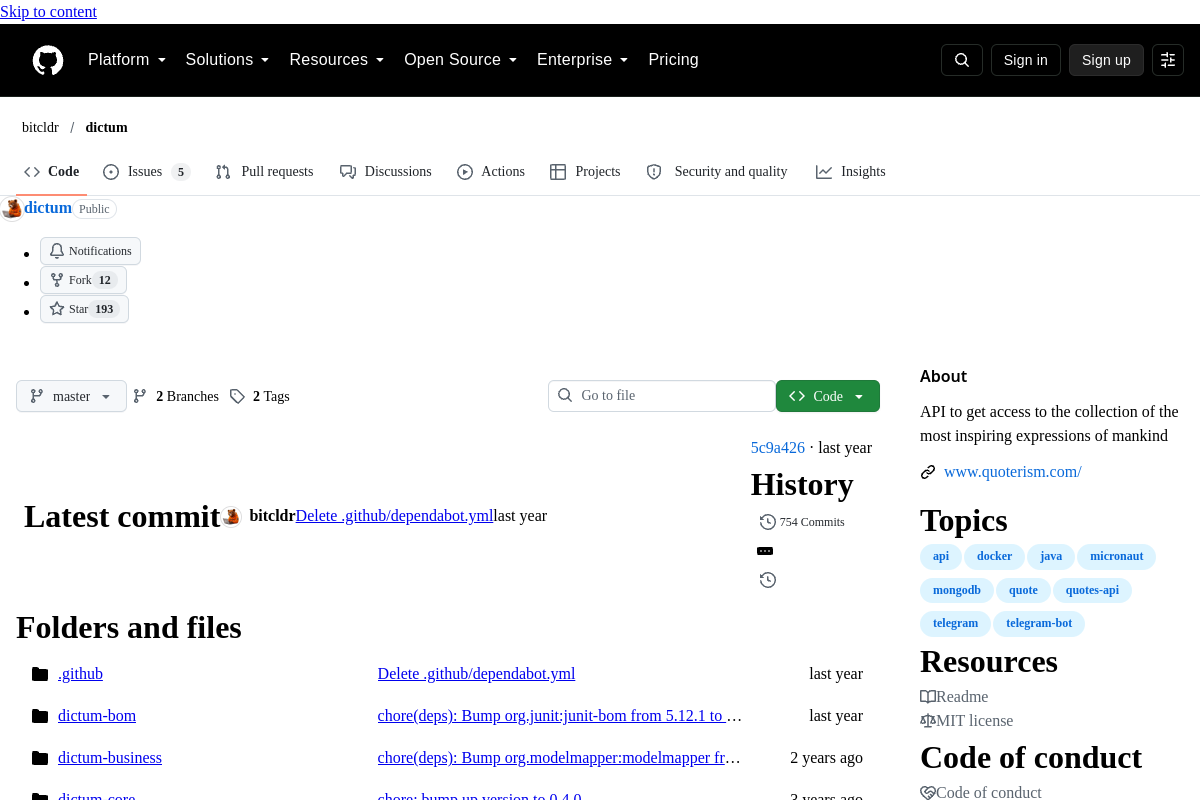Click the tag icon beside 2 Tags
This screenshot has width=1200, height=800.
tap(237, 396)
